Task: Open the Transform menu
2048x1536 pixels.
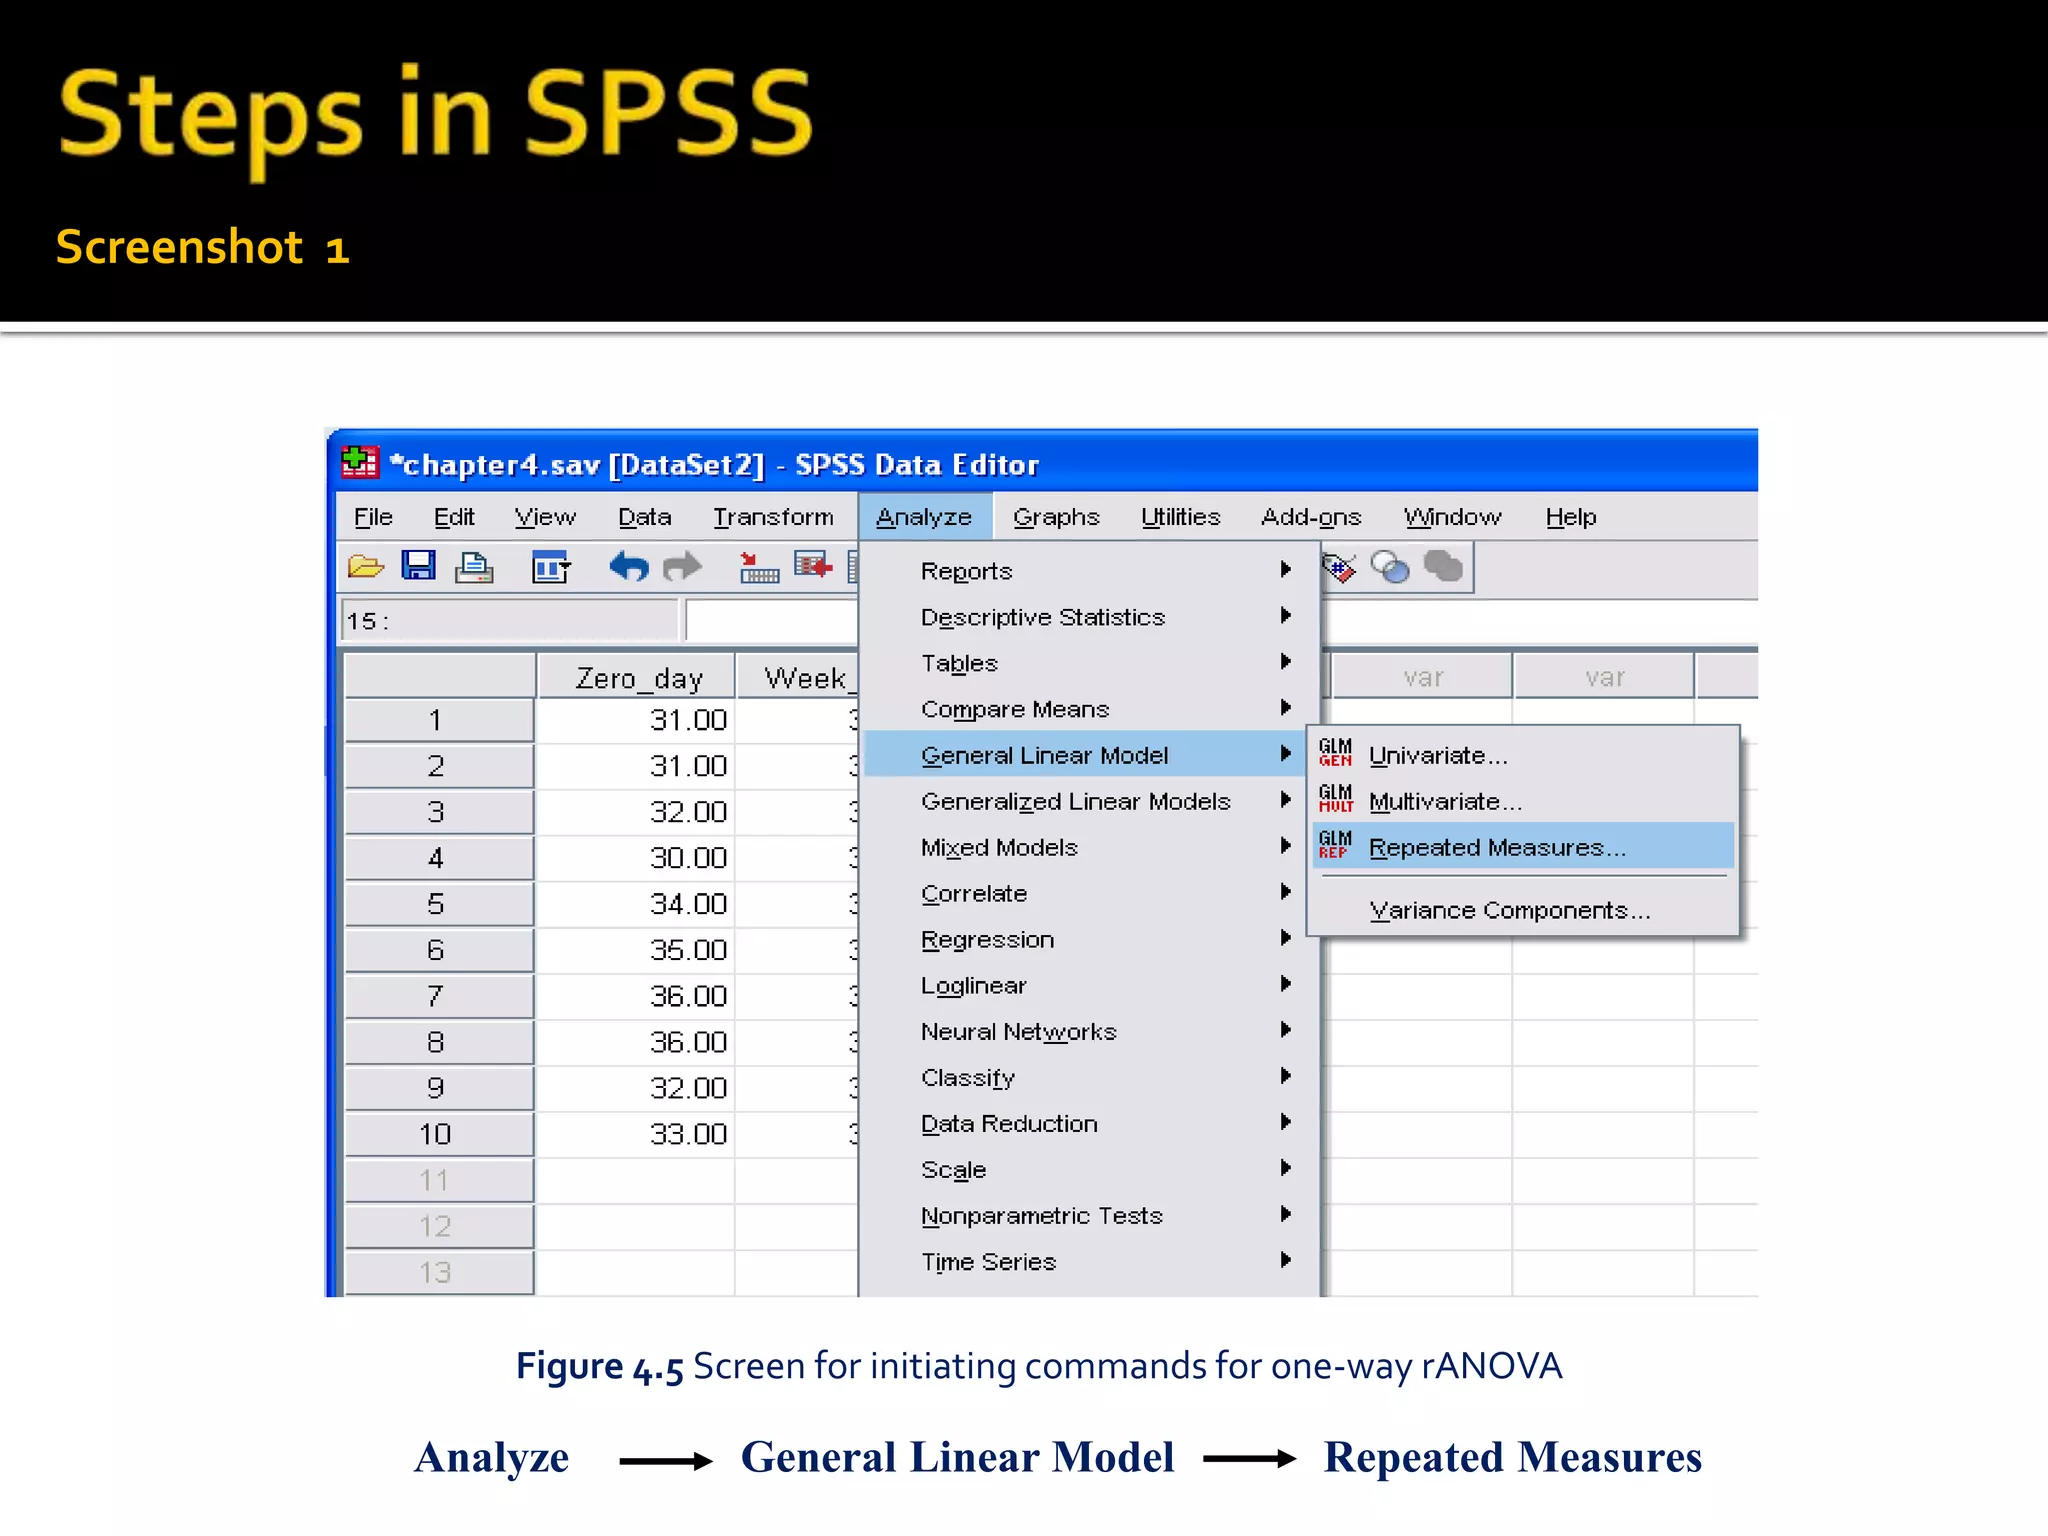Action: (x=773, y=517)
